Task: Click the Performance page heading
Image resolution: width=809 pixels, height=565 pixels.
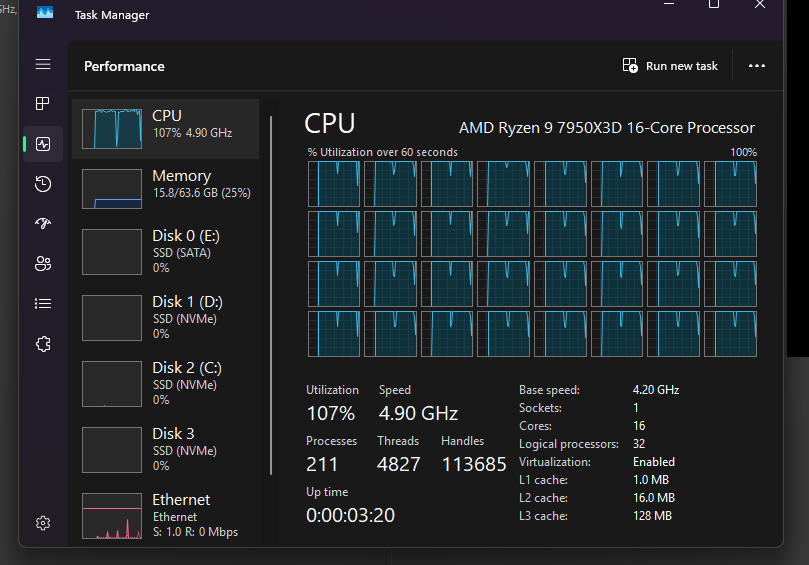Action: [x=124, y=66]
